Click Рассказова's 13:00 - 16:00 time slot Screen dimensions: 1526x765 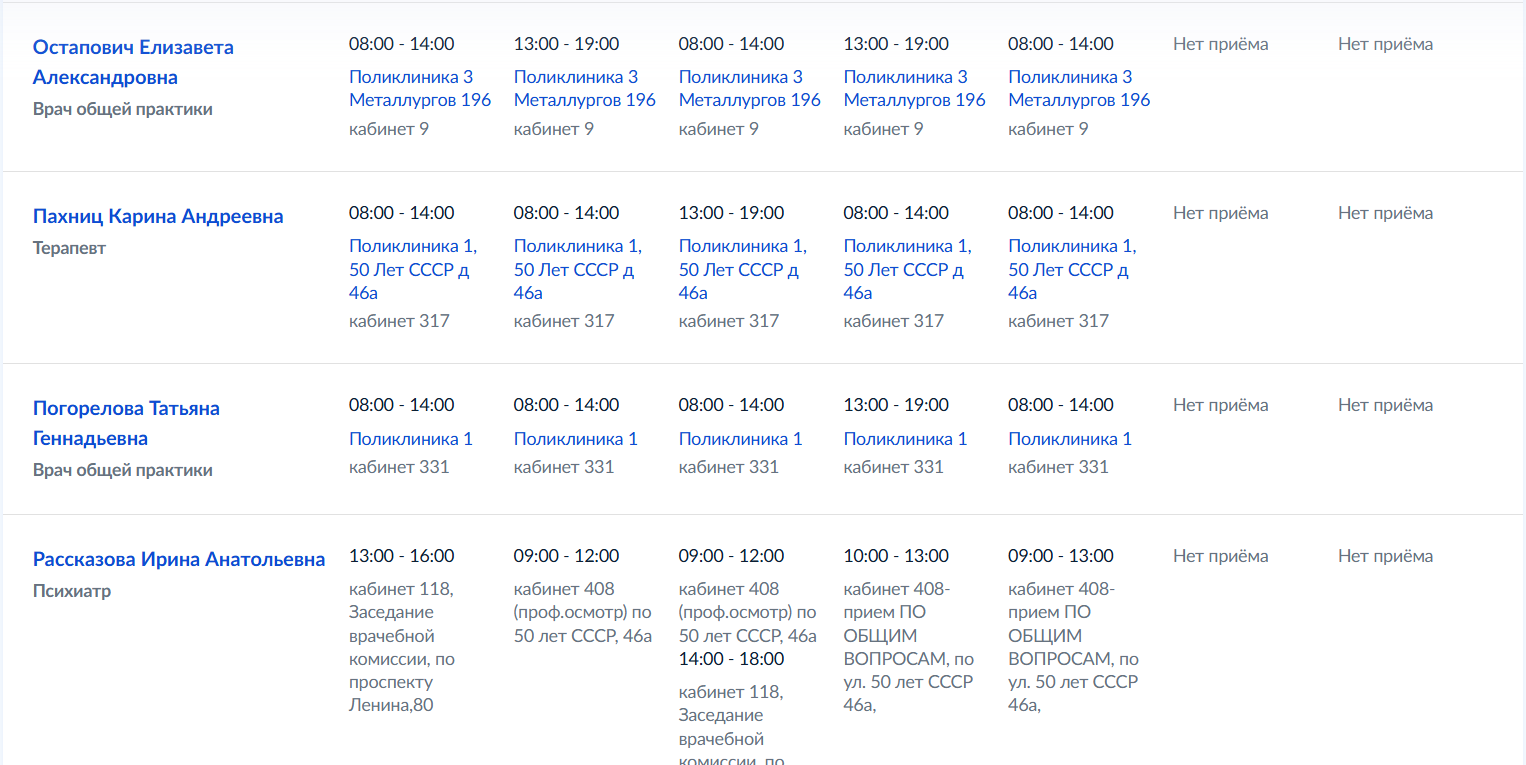402,556
